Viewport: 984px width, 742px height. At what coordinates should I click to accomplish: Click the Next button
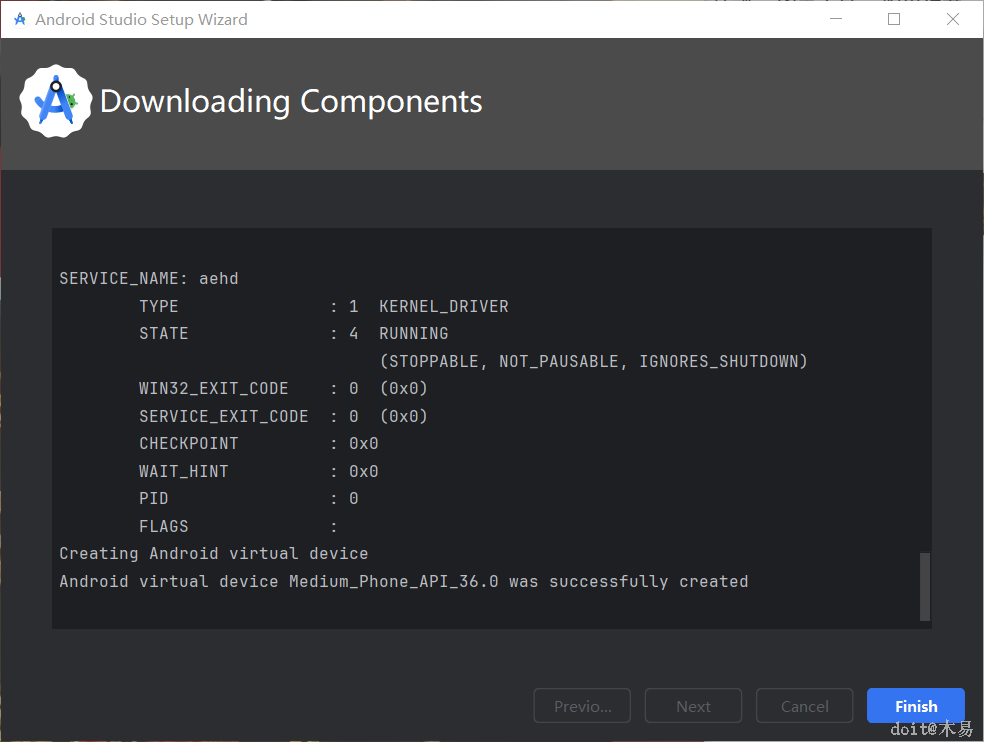point(693,706)
